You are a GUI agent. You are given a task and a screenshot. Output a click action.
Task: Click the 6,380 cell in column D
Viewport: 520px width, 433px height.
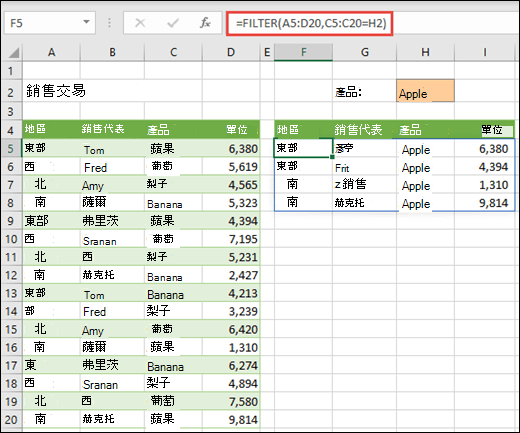231,149
